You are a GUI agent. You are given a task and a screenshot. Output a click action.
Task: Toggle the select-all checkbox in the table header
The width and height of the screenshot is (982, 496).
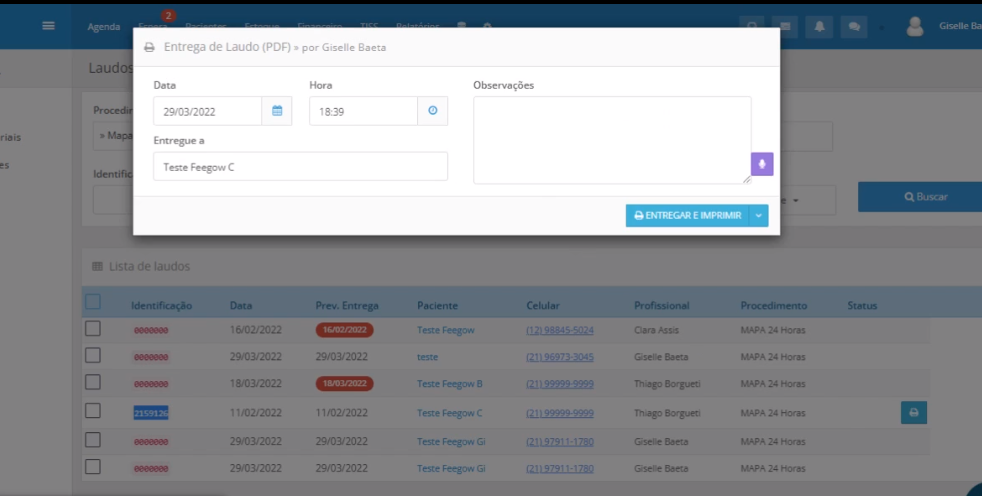tap(93, 302)
